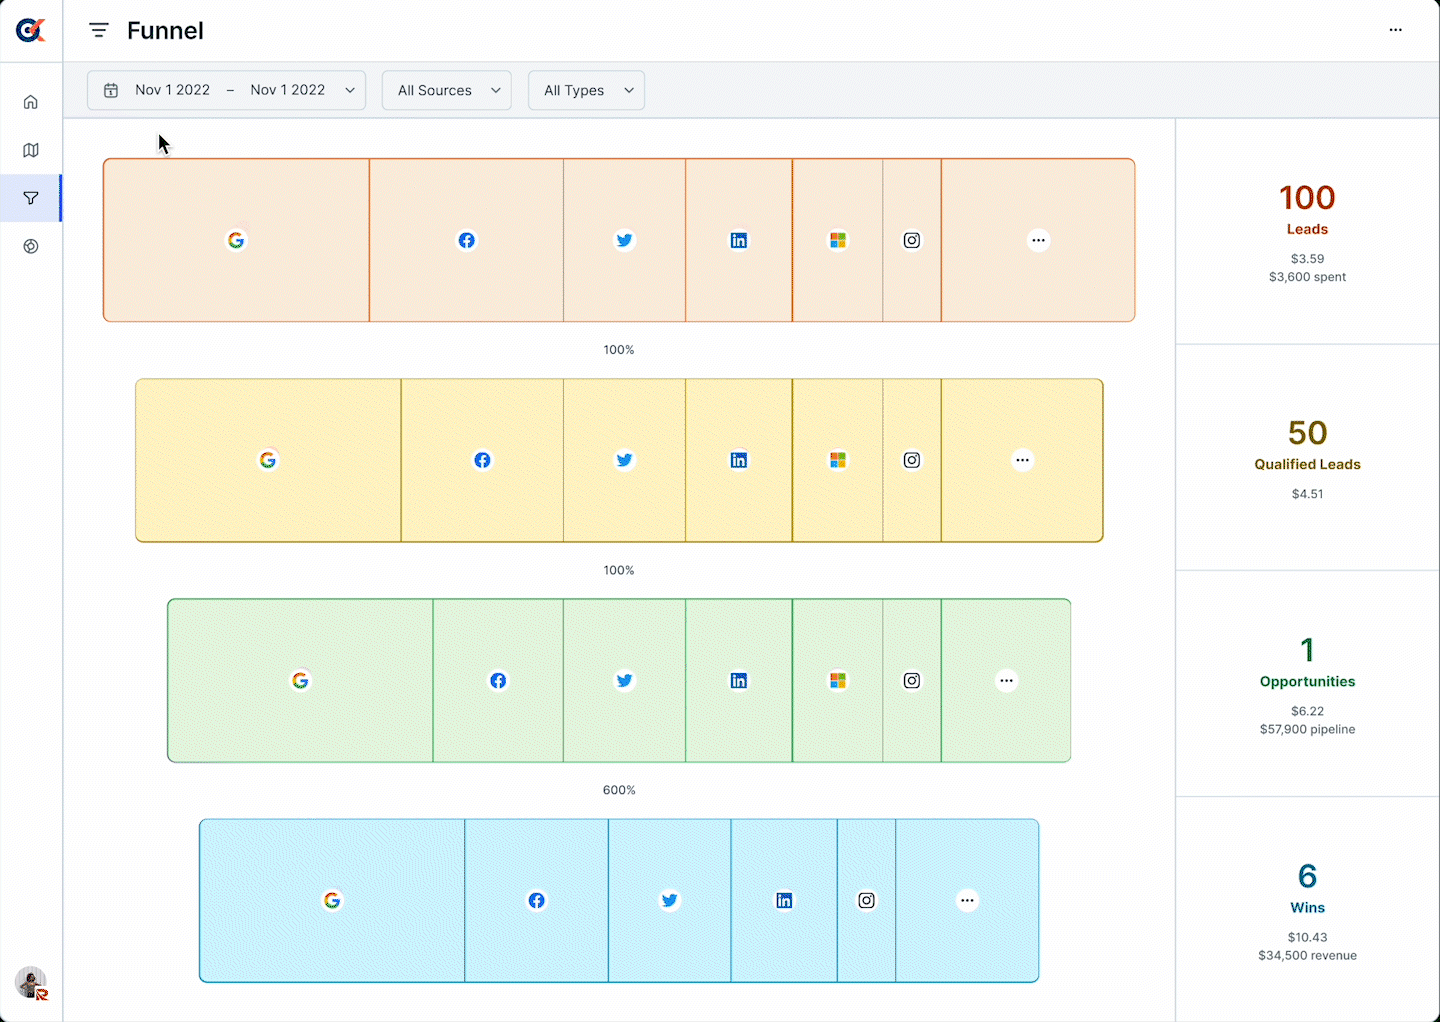Open the All Sources dropdown

(x=446, y=90)
